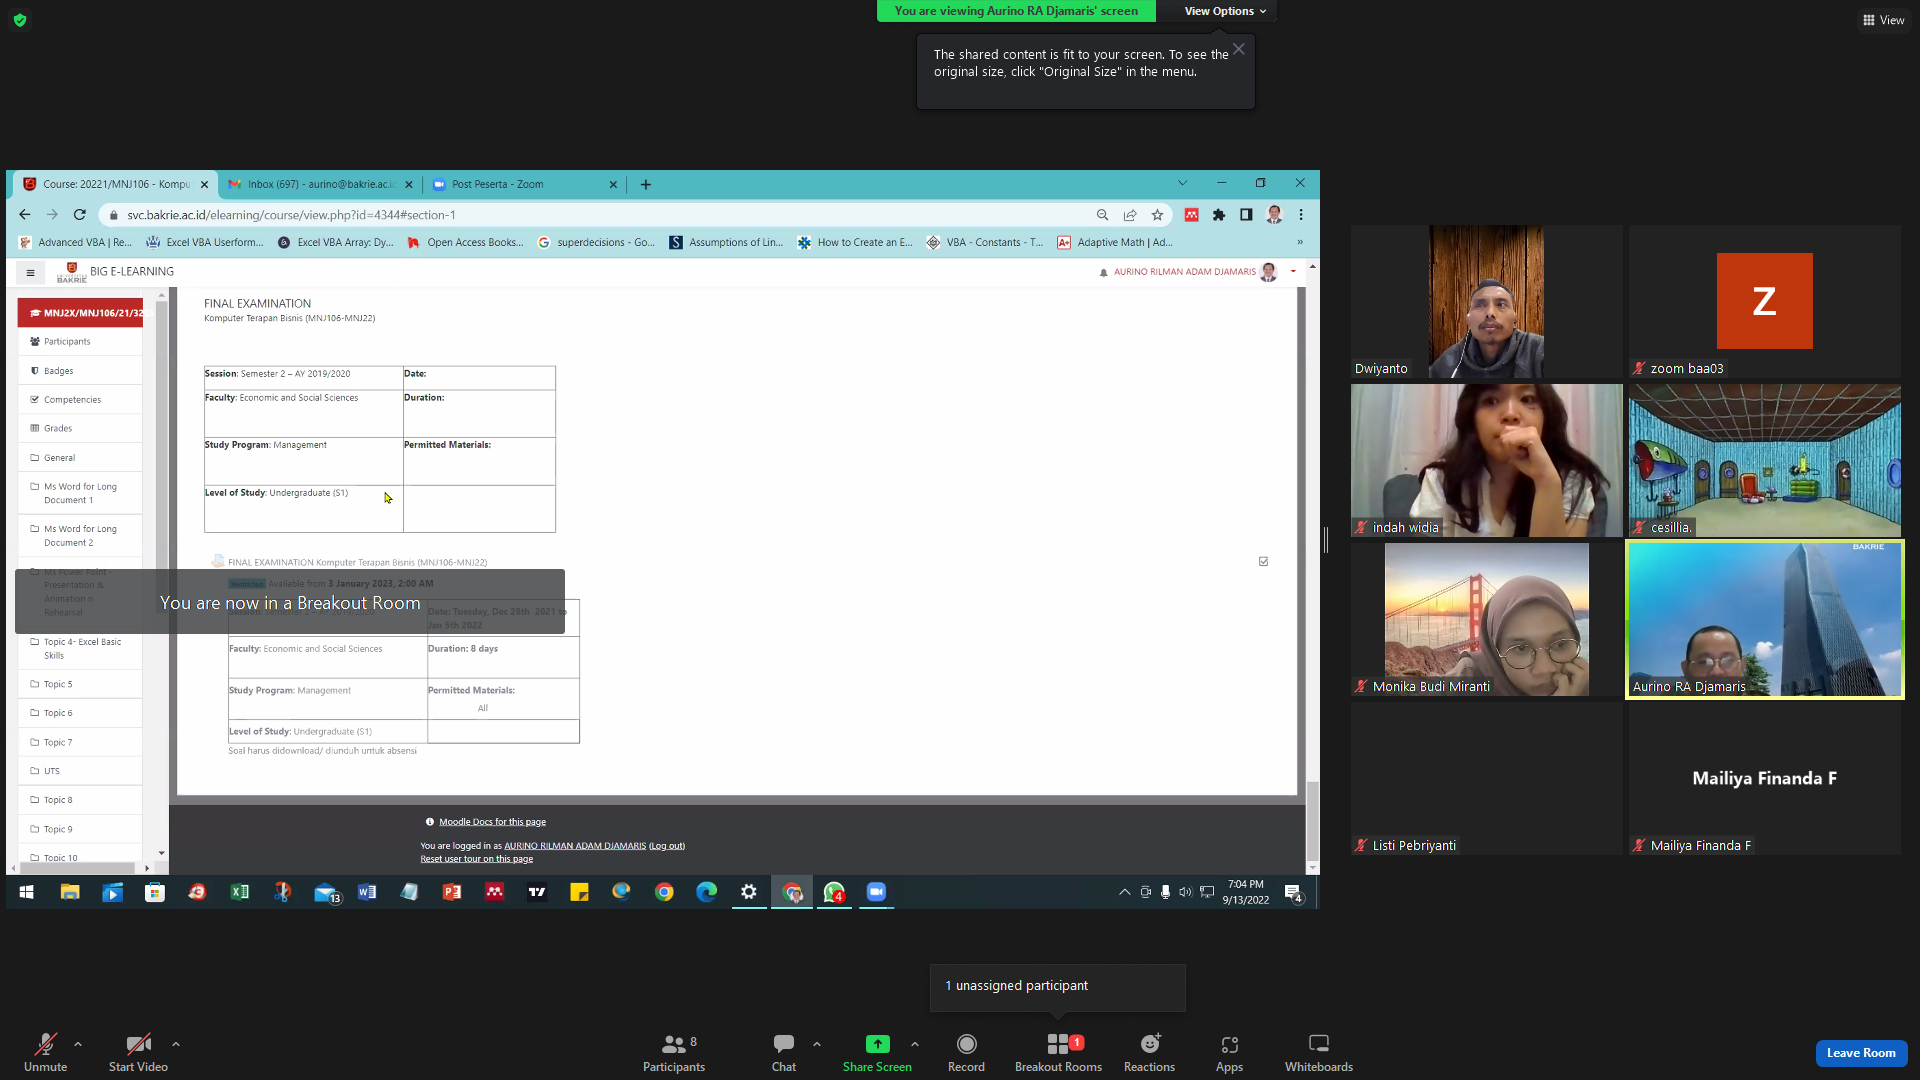Open the Excel VBA Userform bookmark
The height and width of the screenshot is (1080, 1920).
point(206,242)
